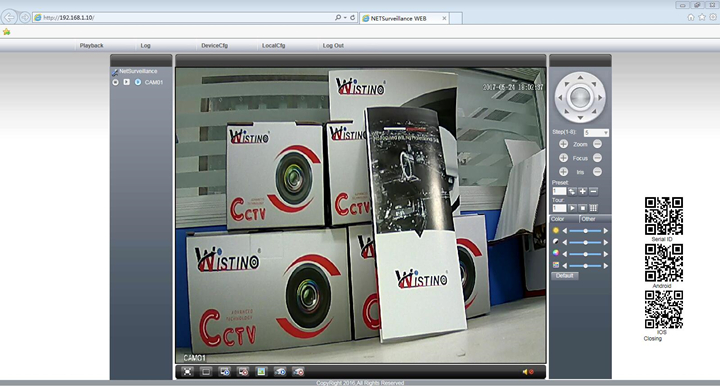The height and width of the screenshot is (386, 720).
Task: Click the fullscreen icon in bottom toolbar
Action: (x=187, y=372)
